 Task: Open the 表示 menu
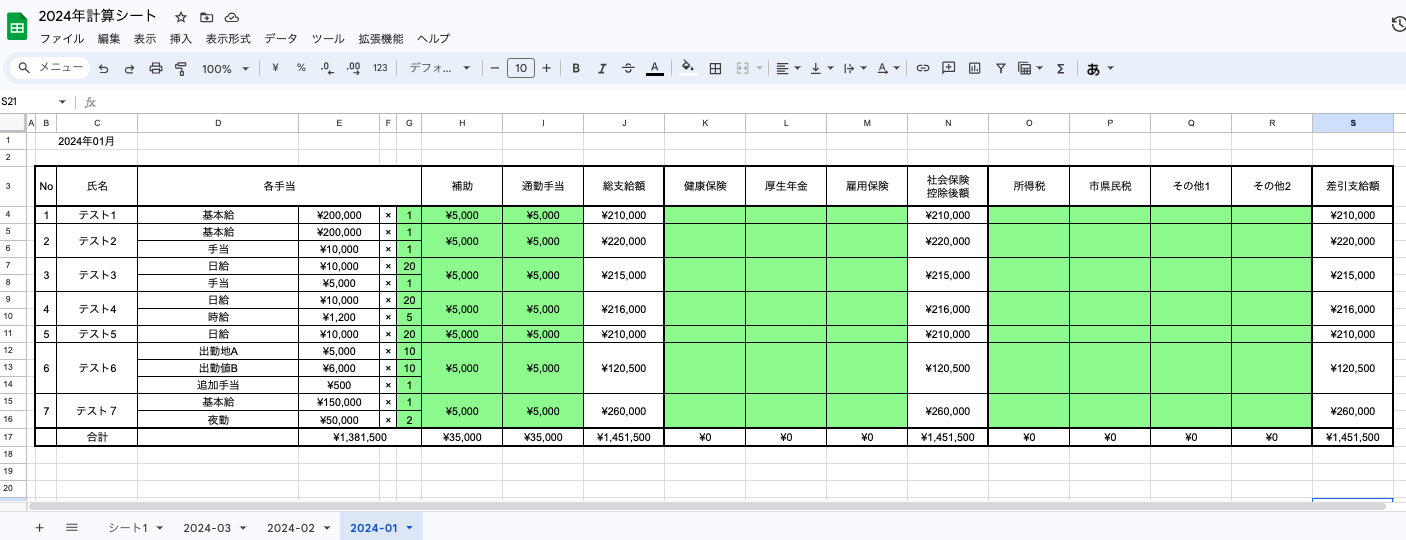[x=145, y=39]
